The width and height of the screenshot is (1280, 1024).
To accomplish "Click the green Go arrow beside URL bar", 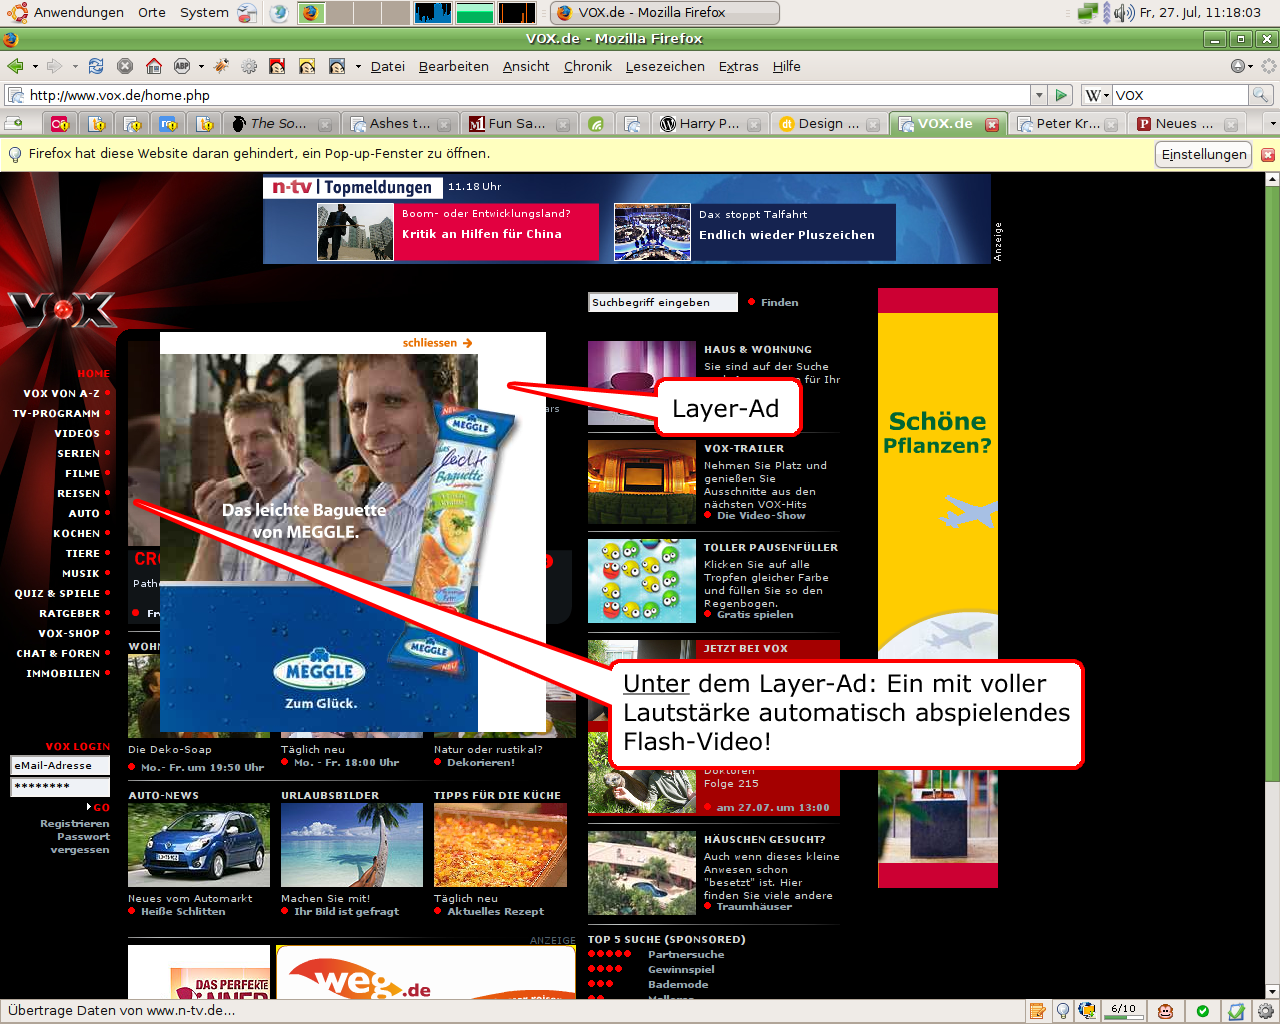I will tap(1062, 95).
